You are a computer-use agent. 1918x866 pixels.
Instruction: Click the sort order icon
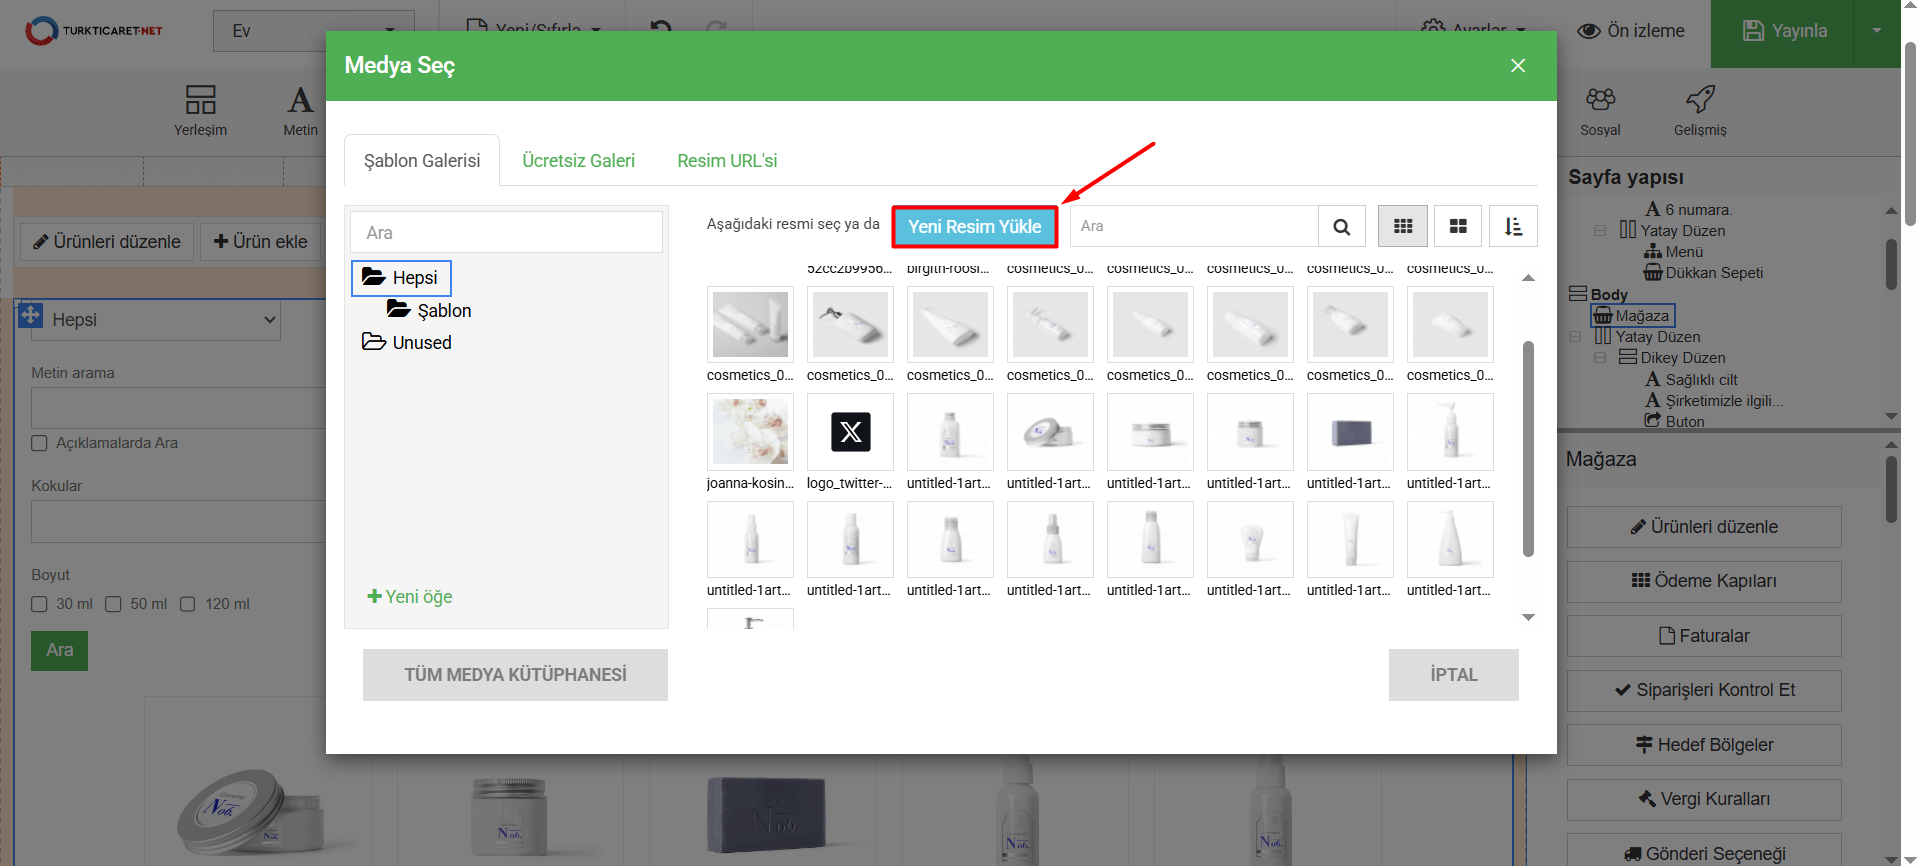[x=1513, y=227]
